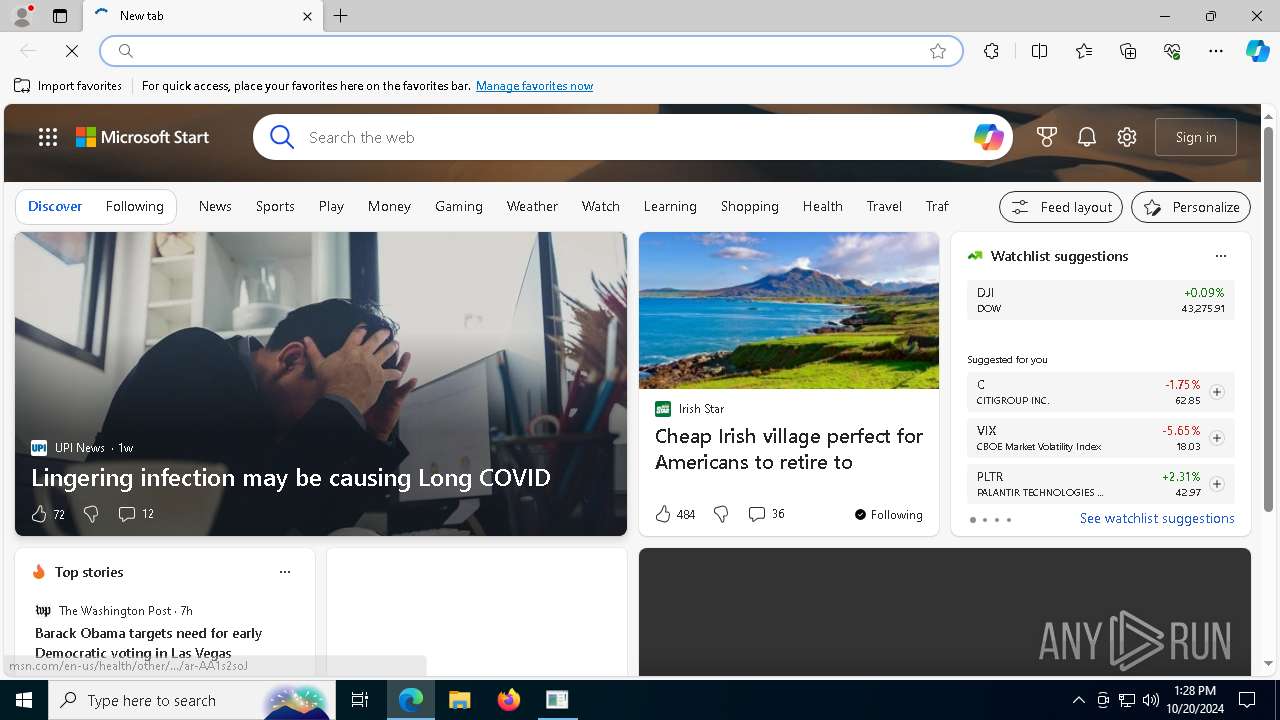Open Microsoft Rewards trophy icon
1280x720 pixels.
[x=1047, y=137]
